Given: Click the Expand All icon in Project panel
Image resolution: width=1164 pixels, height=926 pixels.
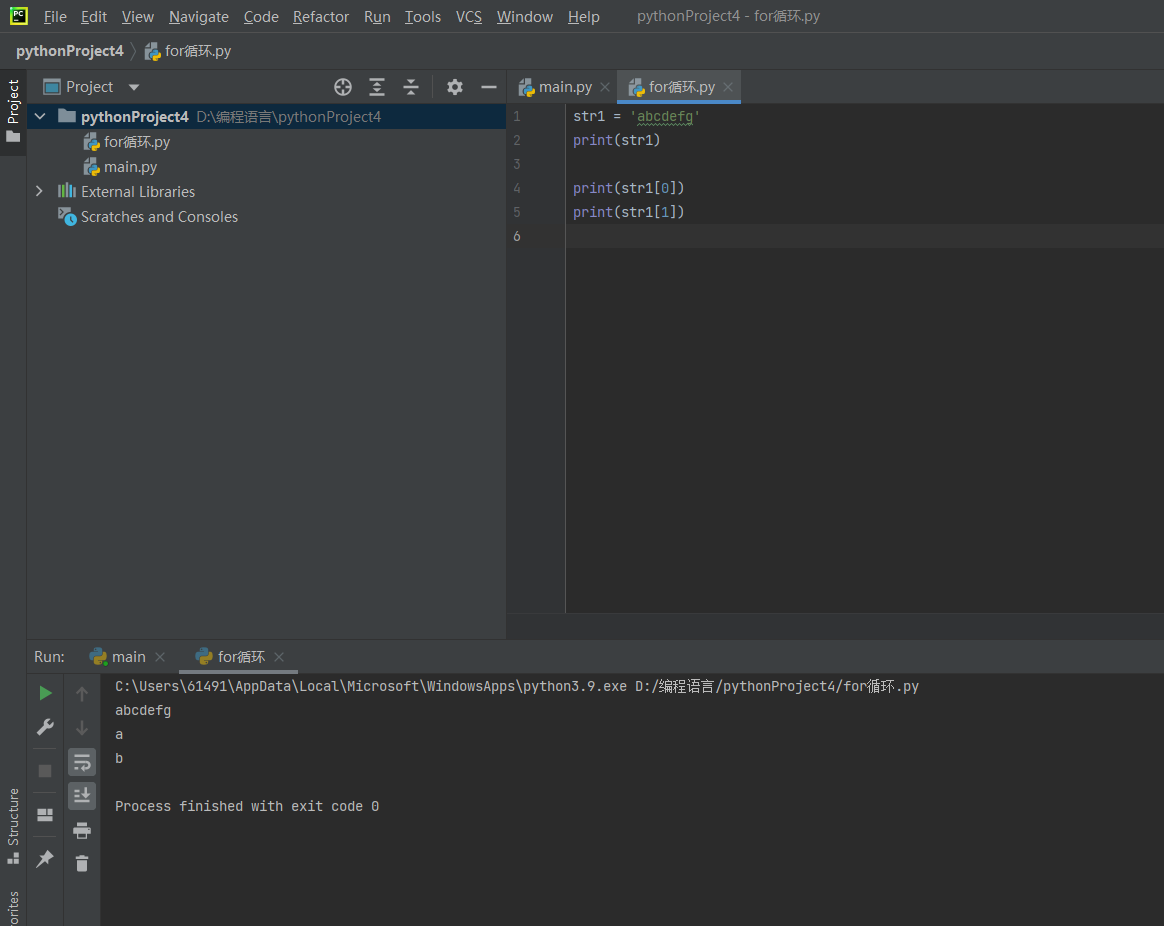Looking at the screenshot, I should [x=377, y=87].
